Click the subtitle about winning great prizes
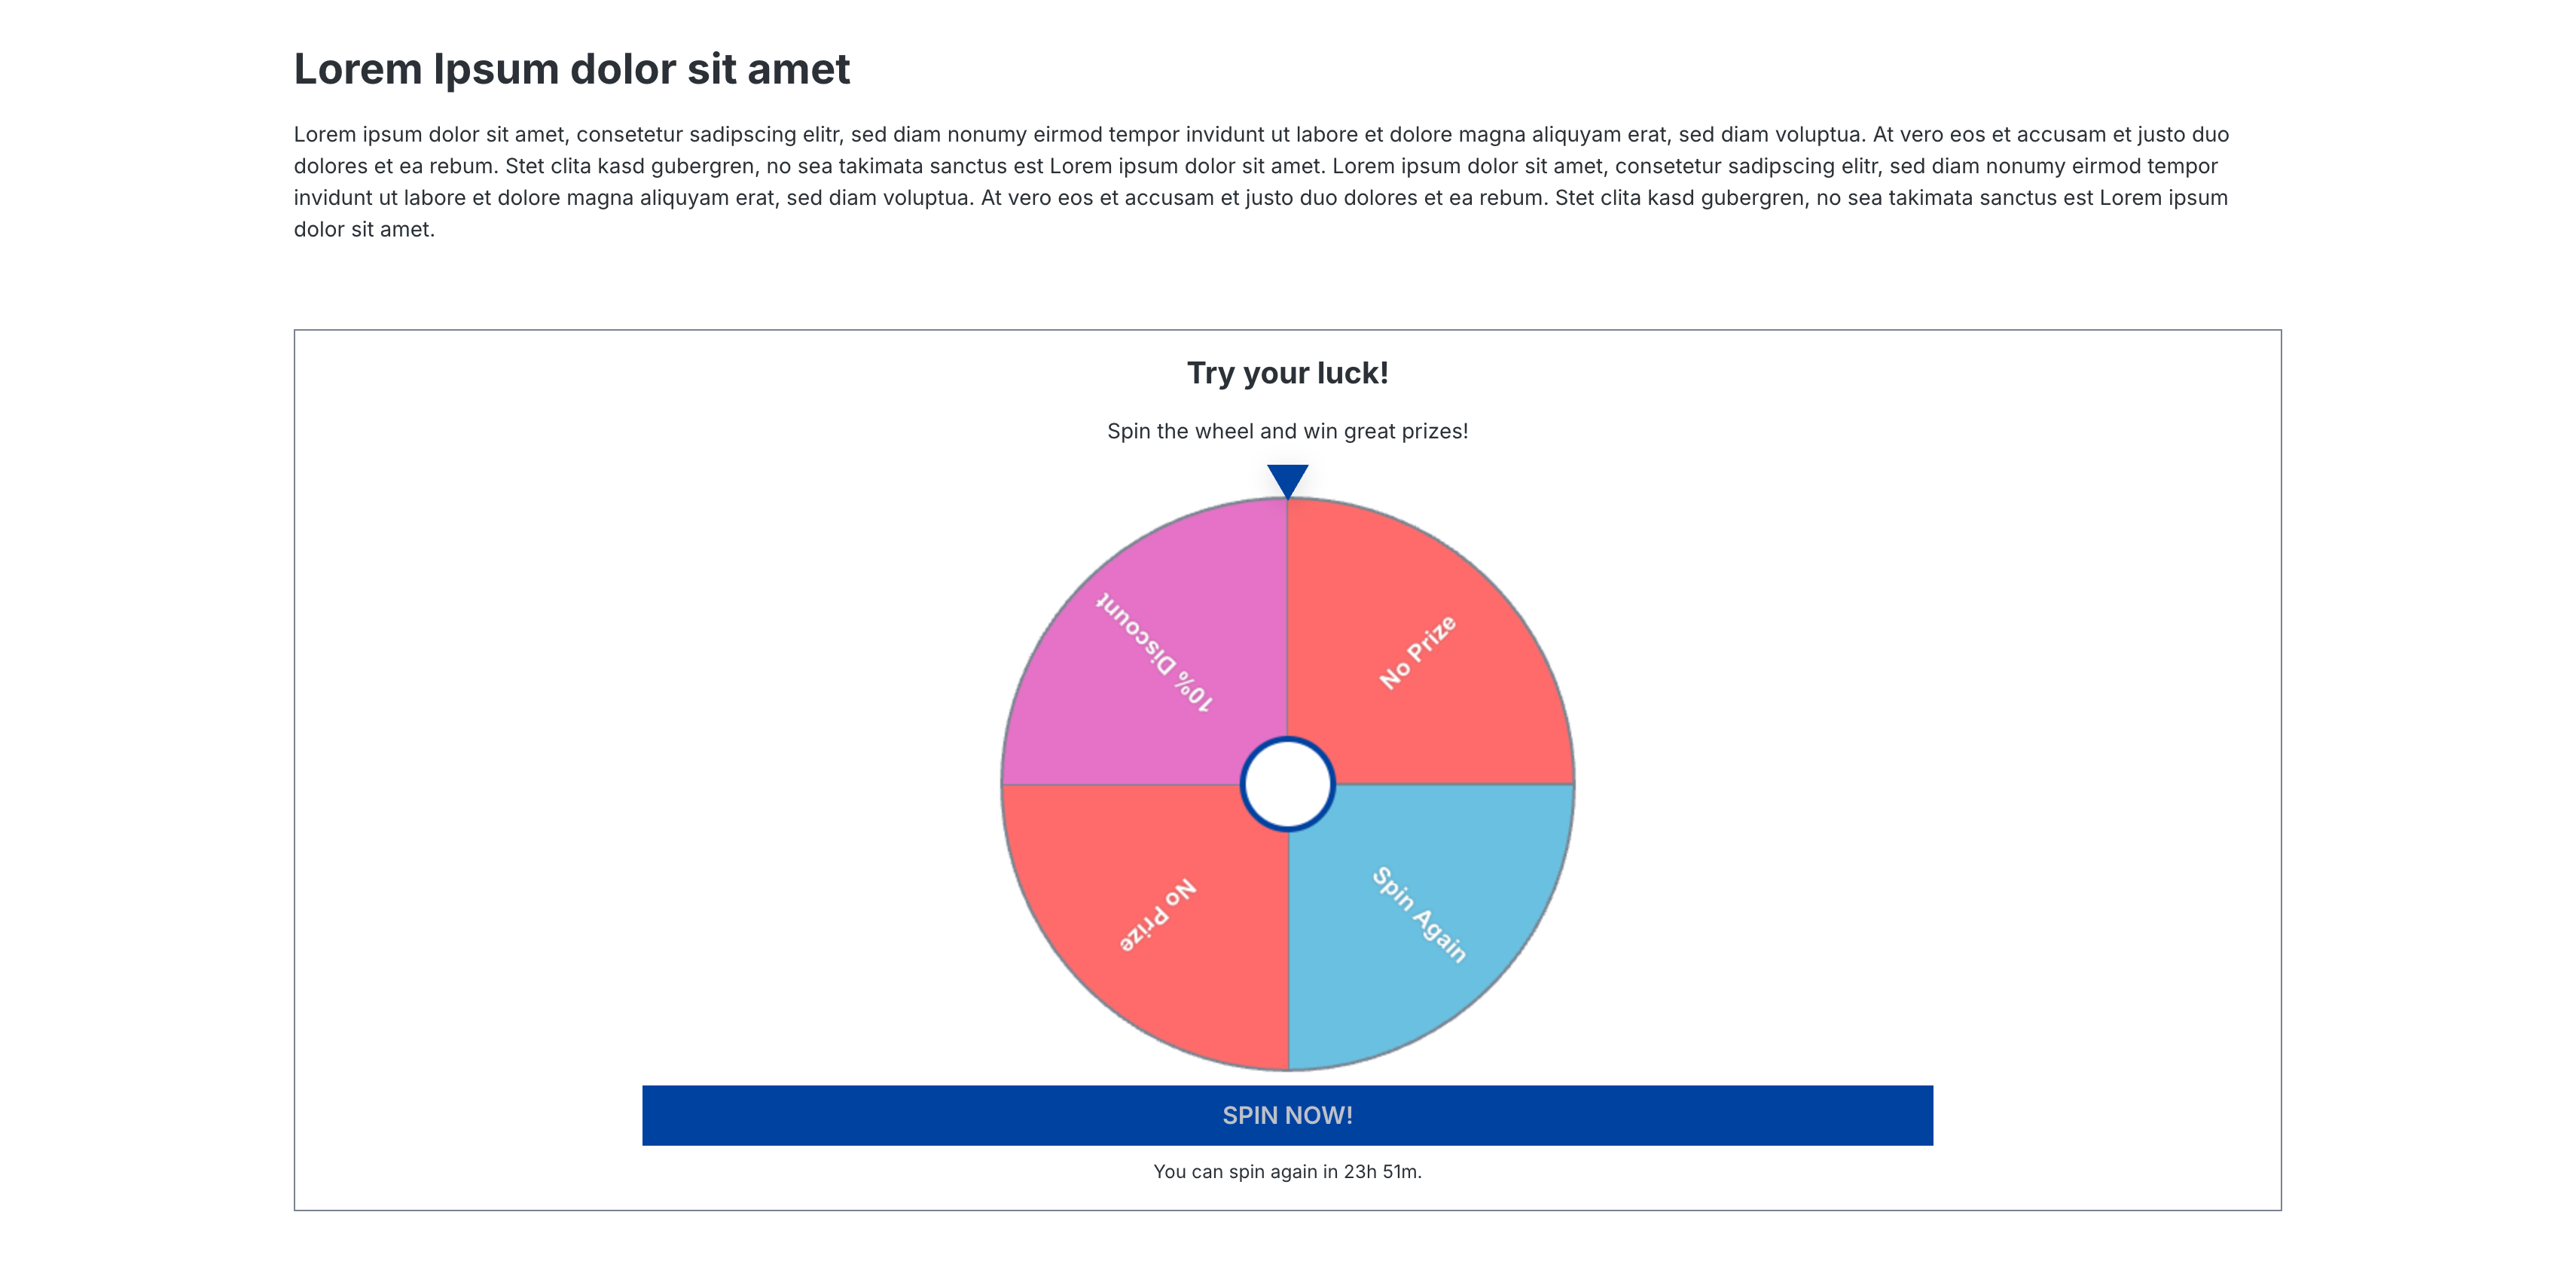Image resolution: width=2576 pixels, height=1270 pixels. click(x=1288, y=430)
